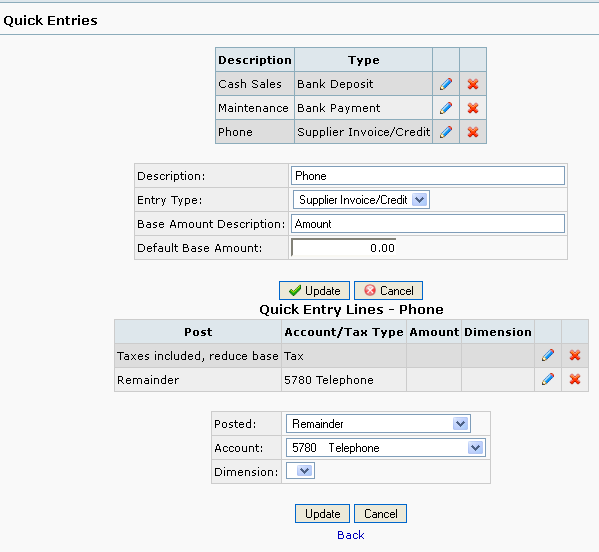Click the lower Update button for lines
Screen dimensions: 599x552
click(x=322, y=513)
